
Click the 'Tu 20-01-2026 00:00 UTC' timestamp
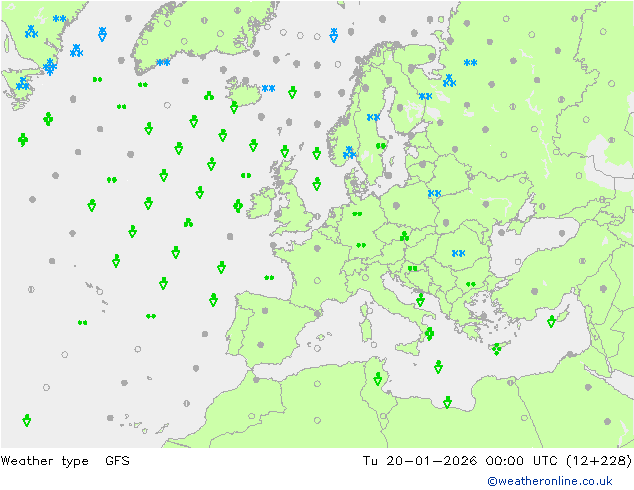click(460, 461)
